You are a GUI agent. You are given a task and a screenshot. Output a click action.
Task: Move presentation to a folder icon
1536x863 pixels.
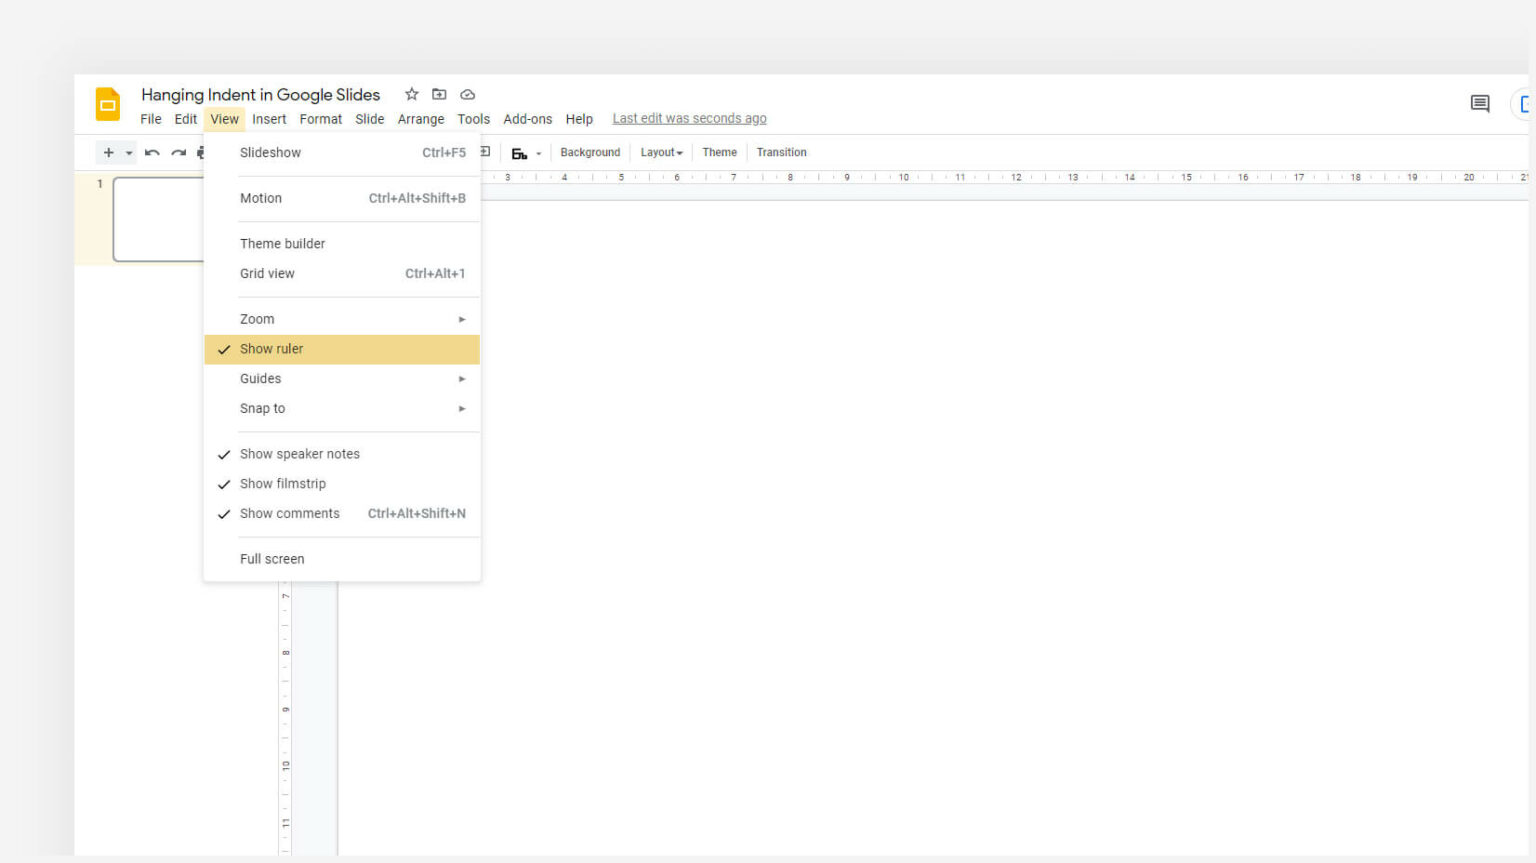[439, 94]
